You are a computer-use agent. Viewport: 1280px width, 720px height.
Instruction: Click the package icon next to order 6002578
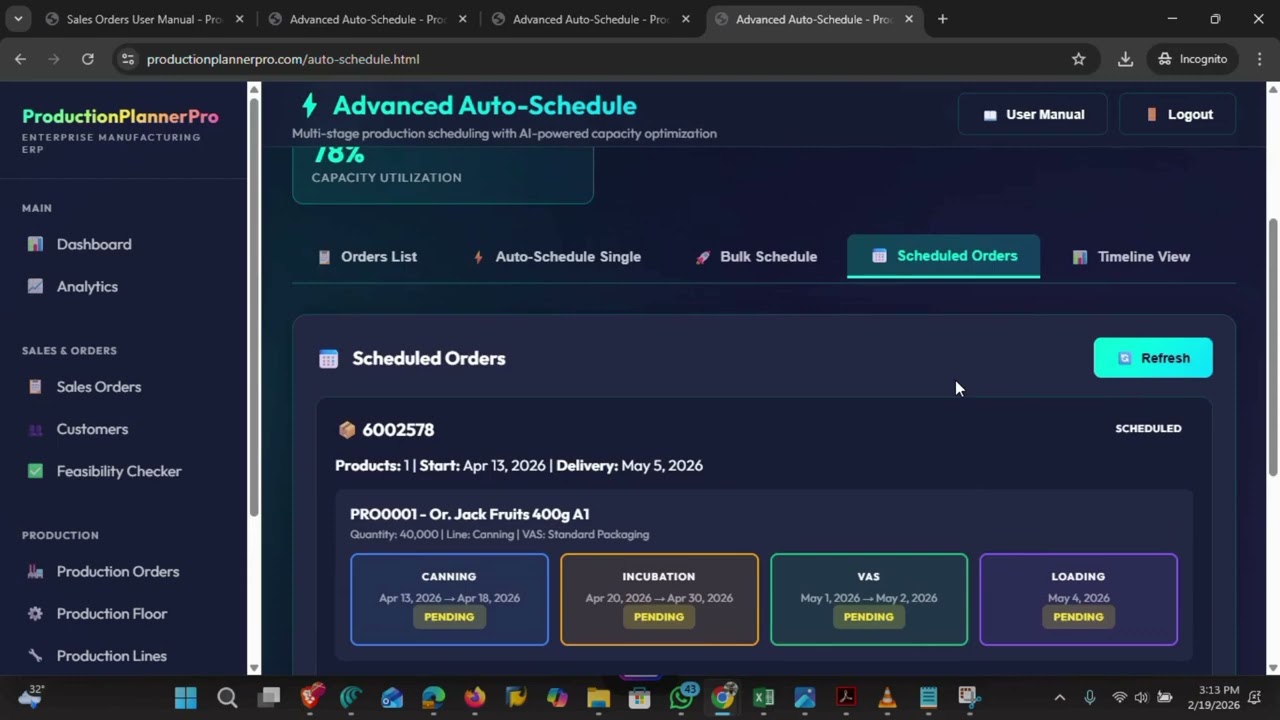347,430
